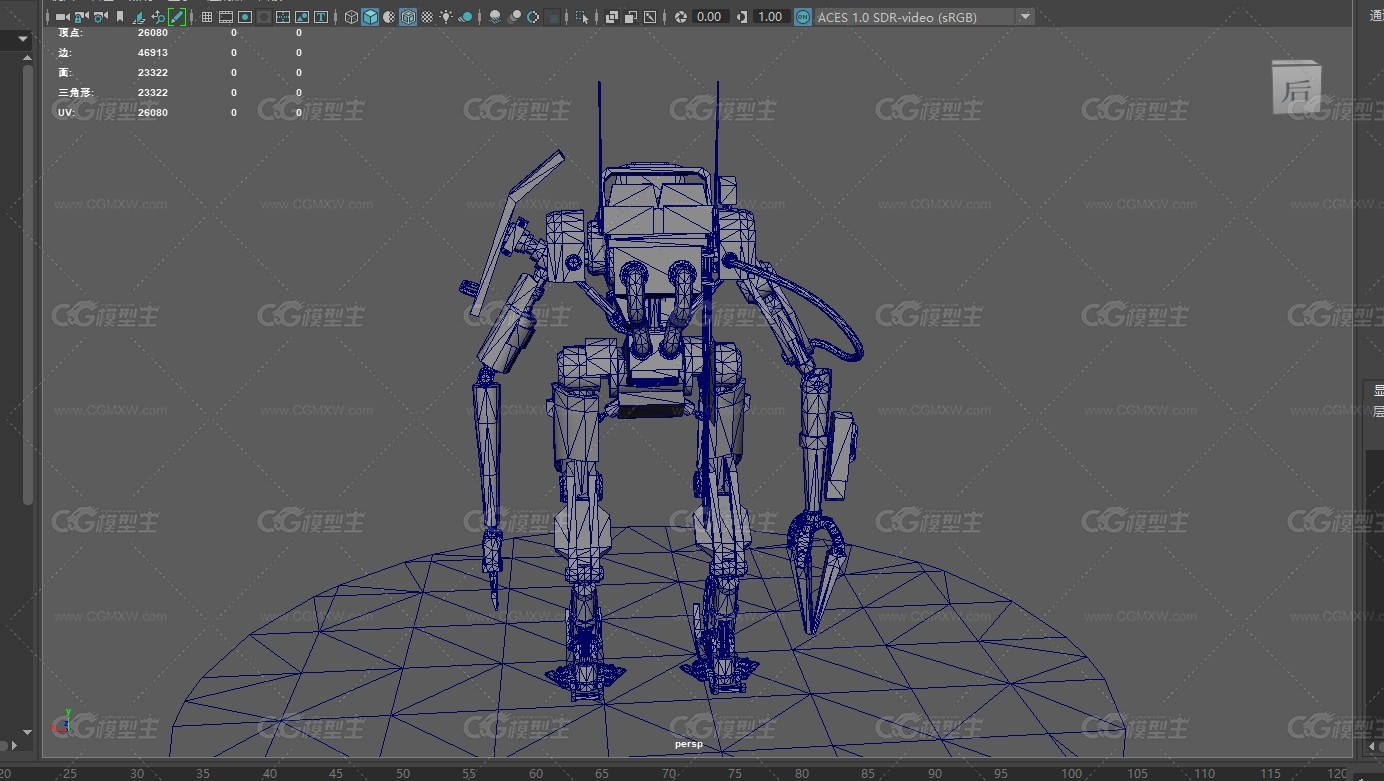Toggle the Film Gate icon
The height and width of the screenshot is (781, 1384).
click(226, 17)
